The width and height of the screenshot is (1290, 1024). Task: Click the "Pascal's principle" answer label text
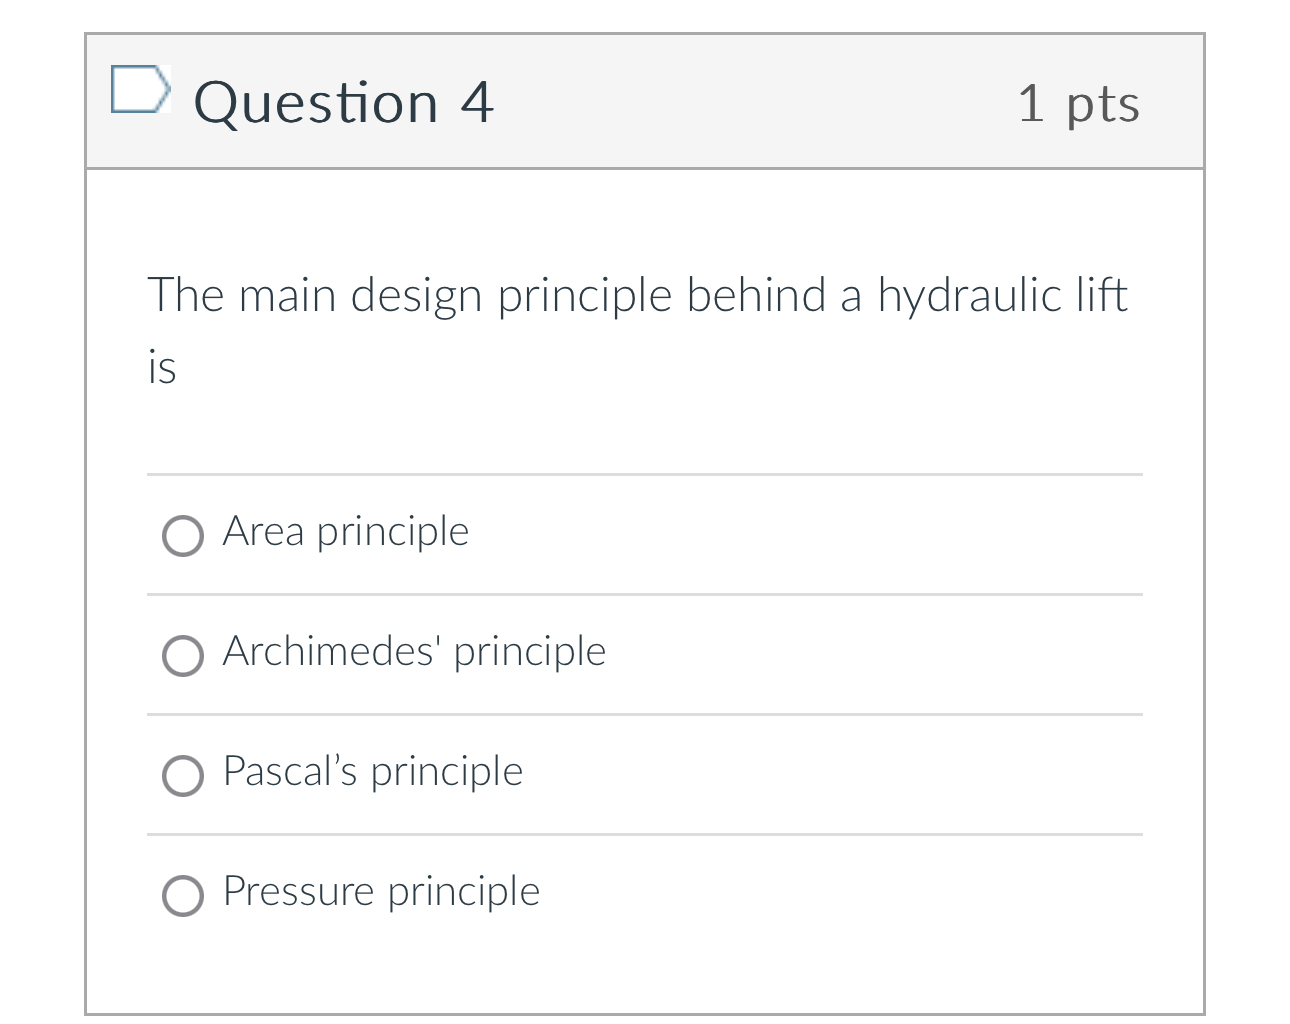(x=373, y=772)
